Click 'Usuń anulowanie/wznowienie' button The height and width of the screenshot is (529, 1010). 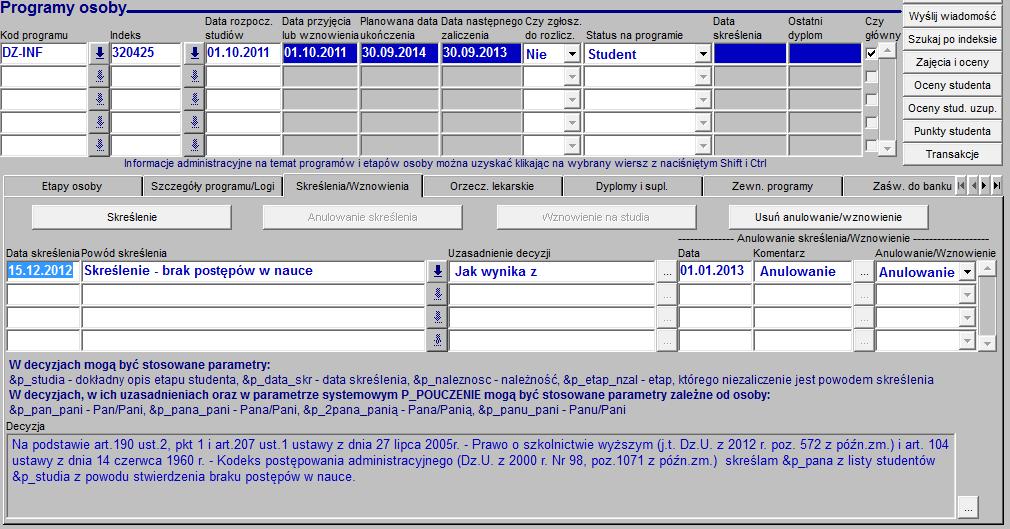click(x=828, y=217)
